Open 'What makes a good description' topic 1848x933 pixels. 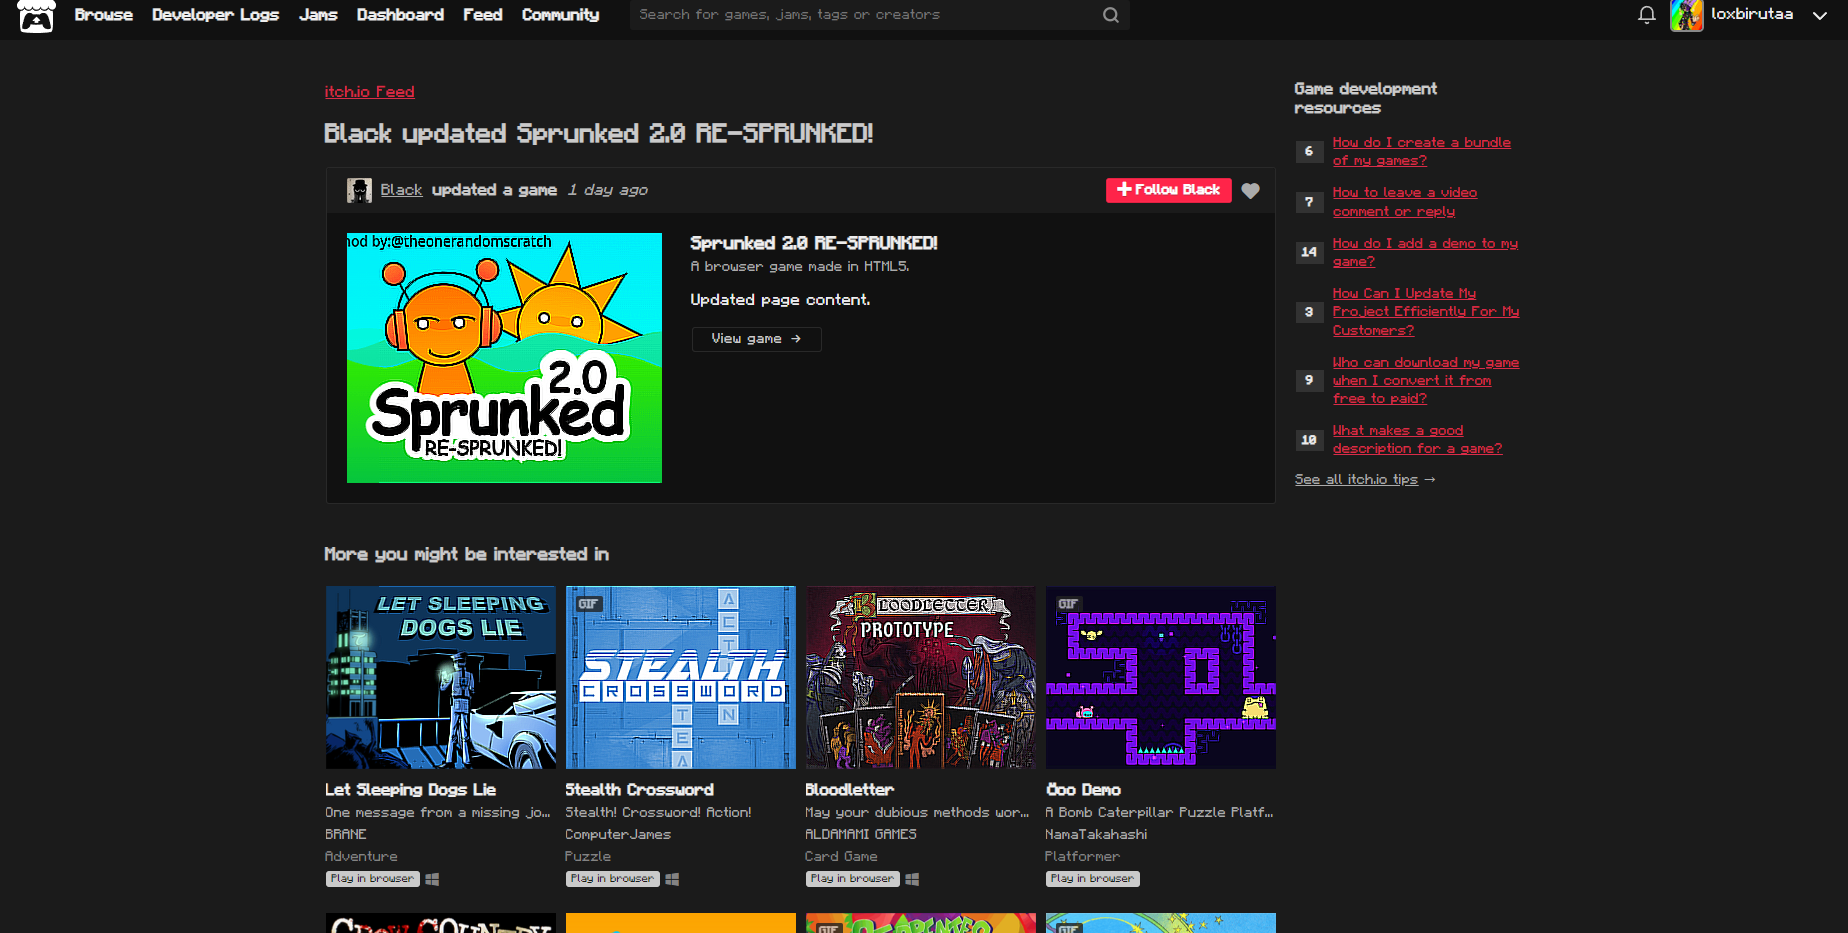coord(1417,439)
